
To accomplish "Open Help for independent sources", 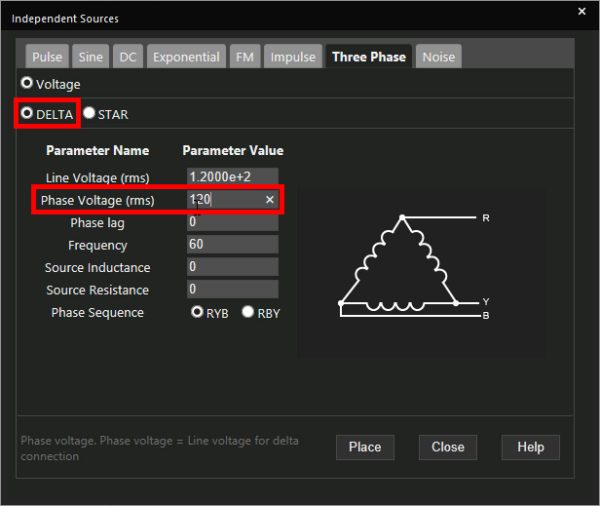I will click(531, 447).
